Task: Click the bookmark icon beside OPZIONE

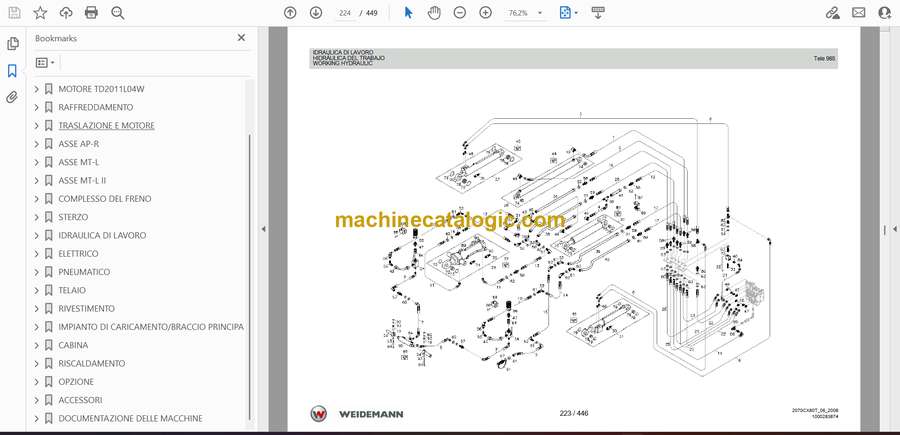Action: (x=48, y=382)
